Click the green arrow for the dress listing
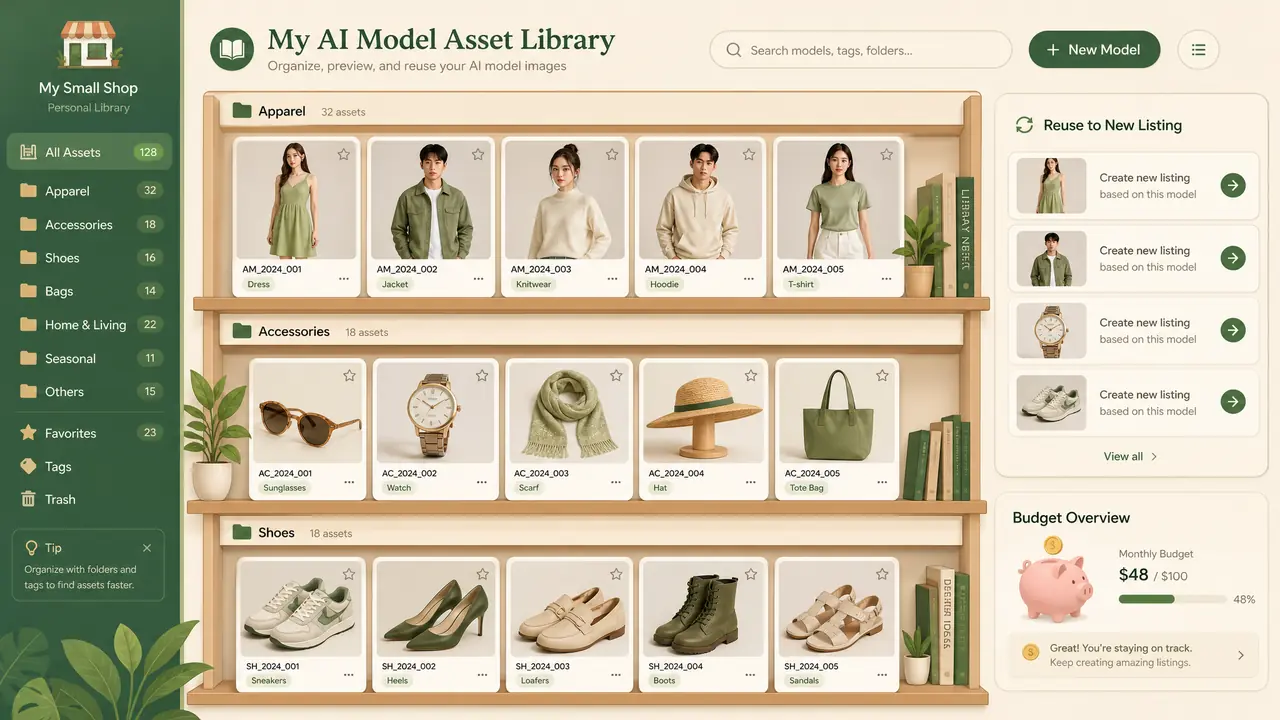The height and width of the screenshot is (720, 1280). (x=1233, y=185)
